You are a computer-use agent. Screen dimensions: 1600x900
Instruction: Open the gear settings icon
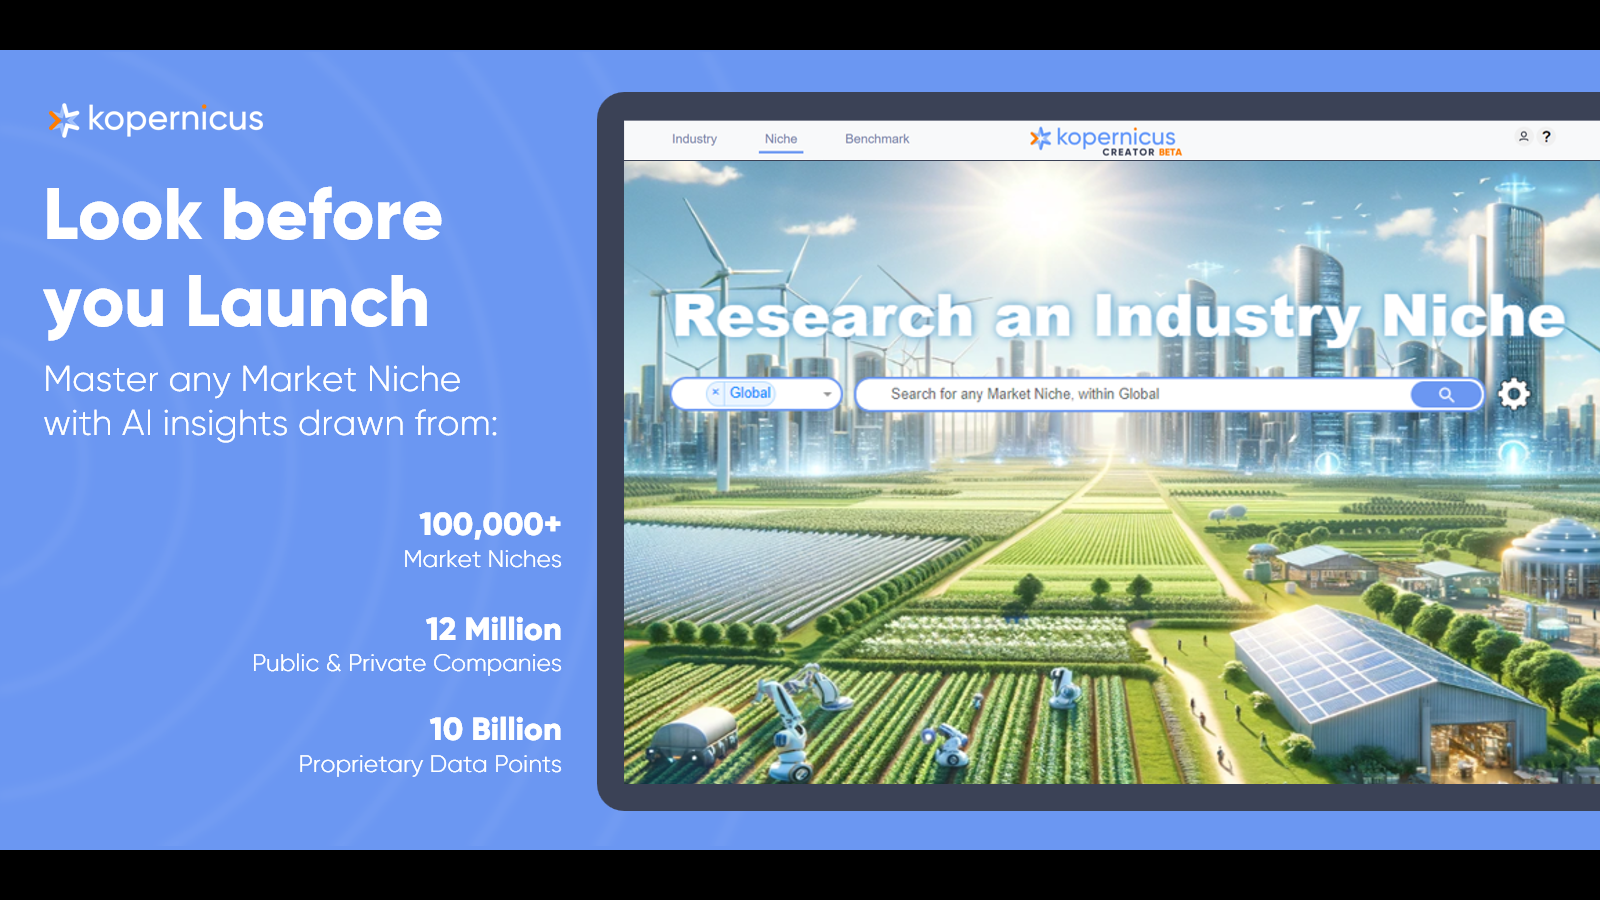click(1514, 394)
